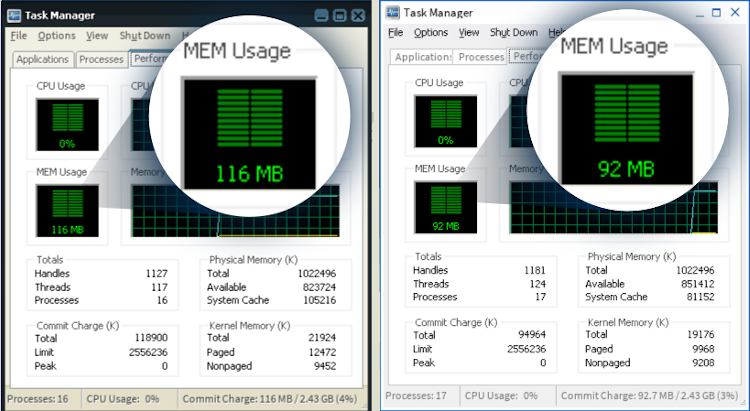Click status bar Processes: 17
750x411 pixels.
[x=416, y=396]
